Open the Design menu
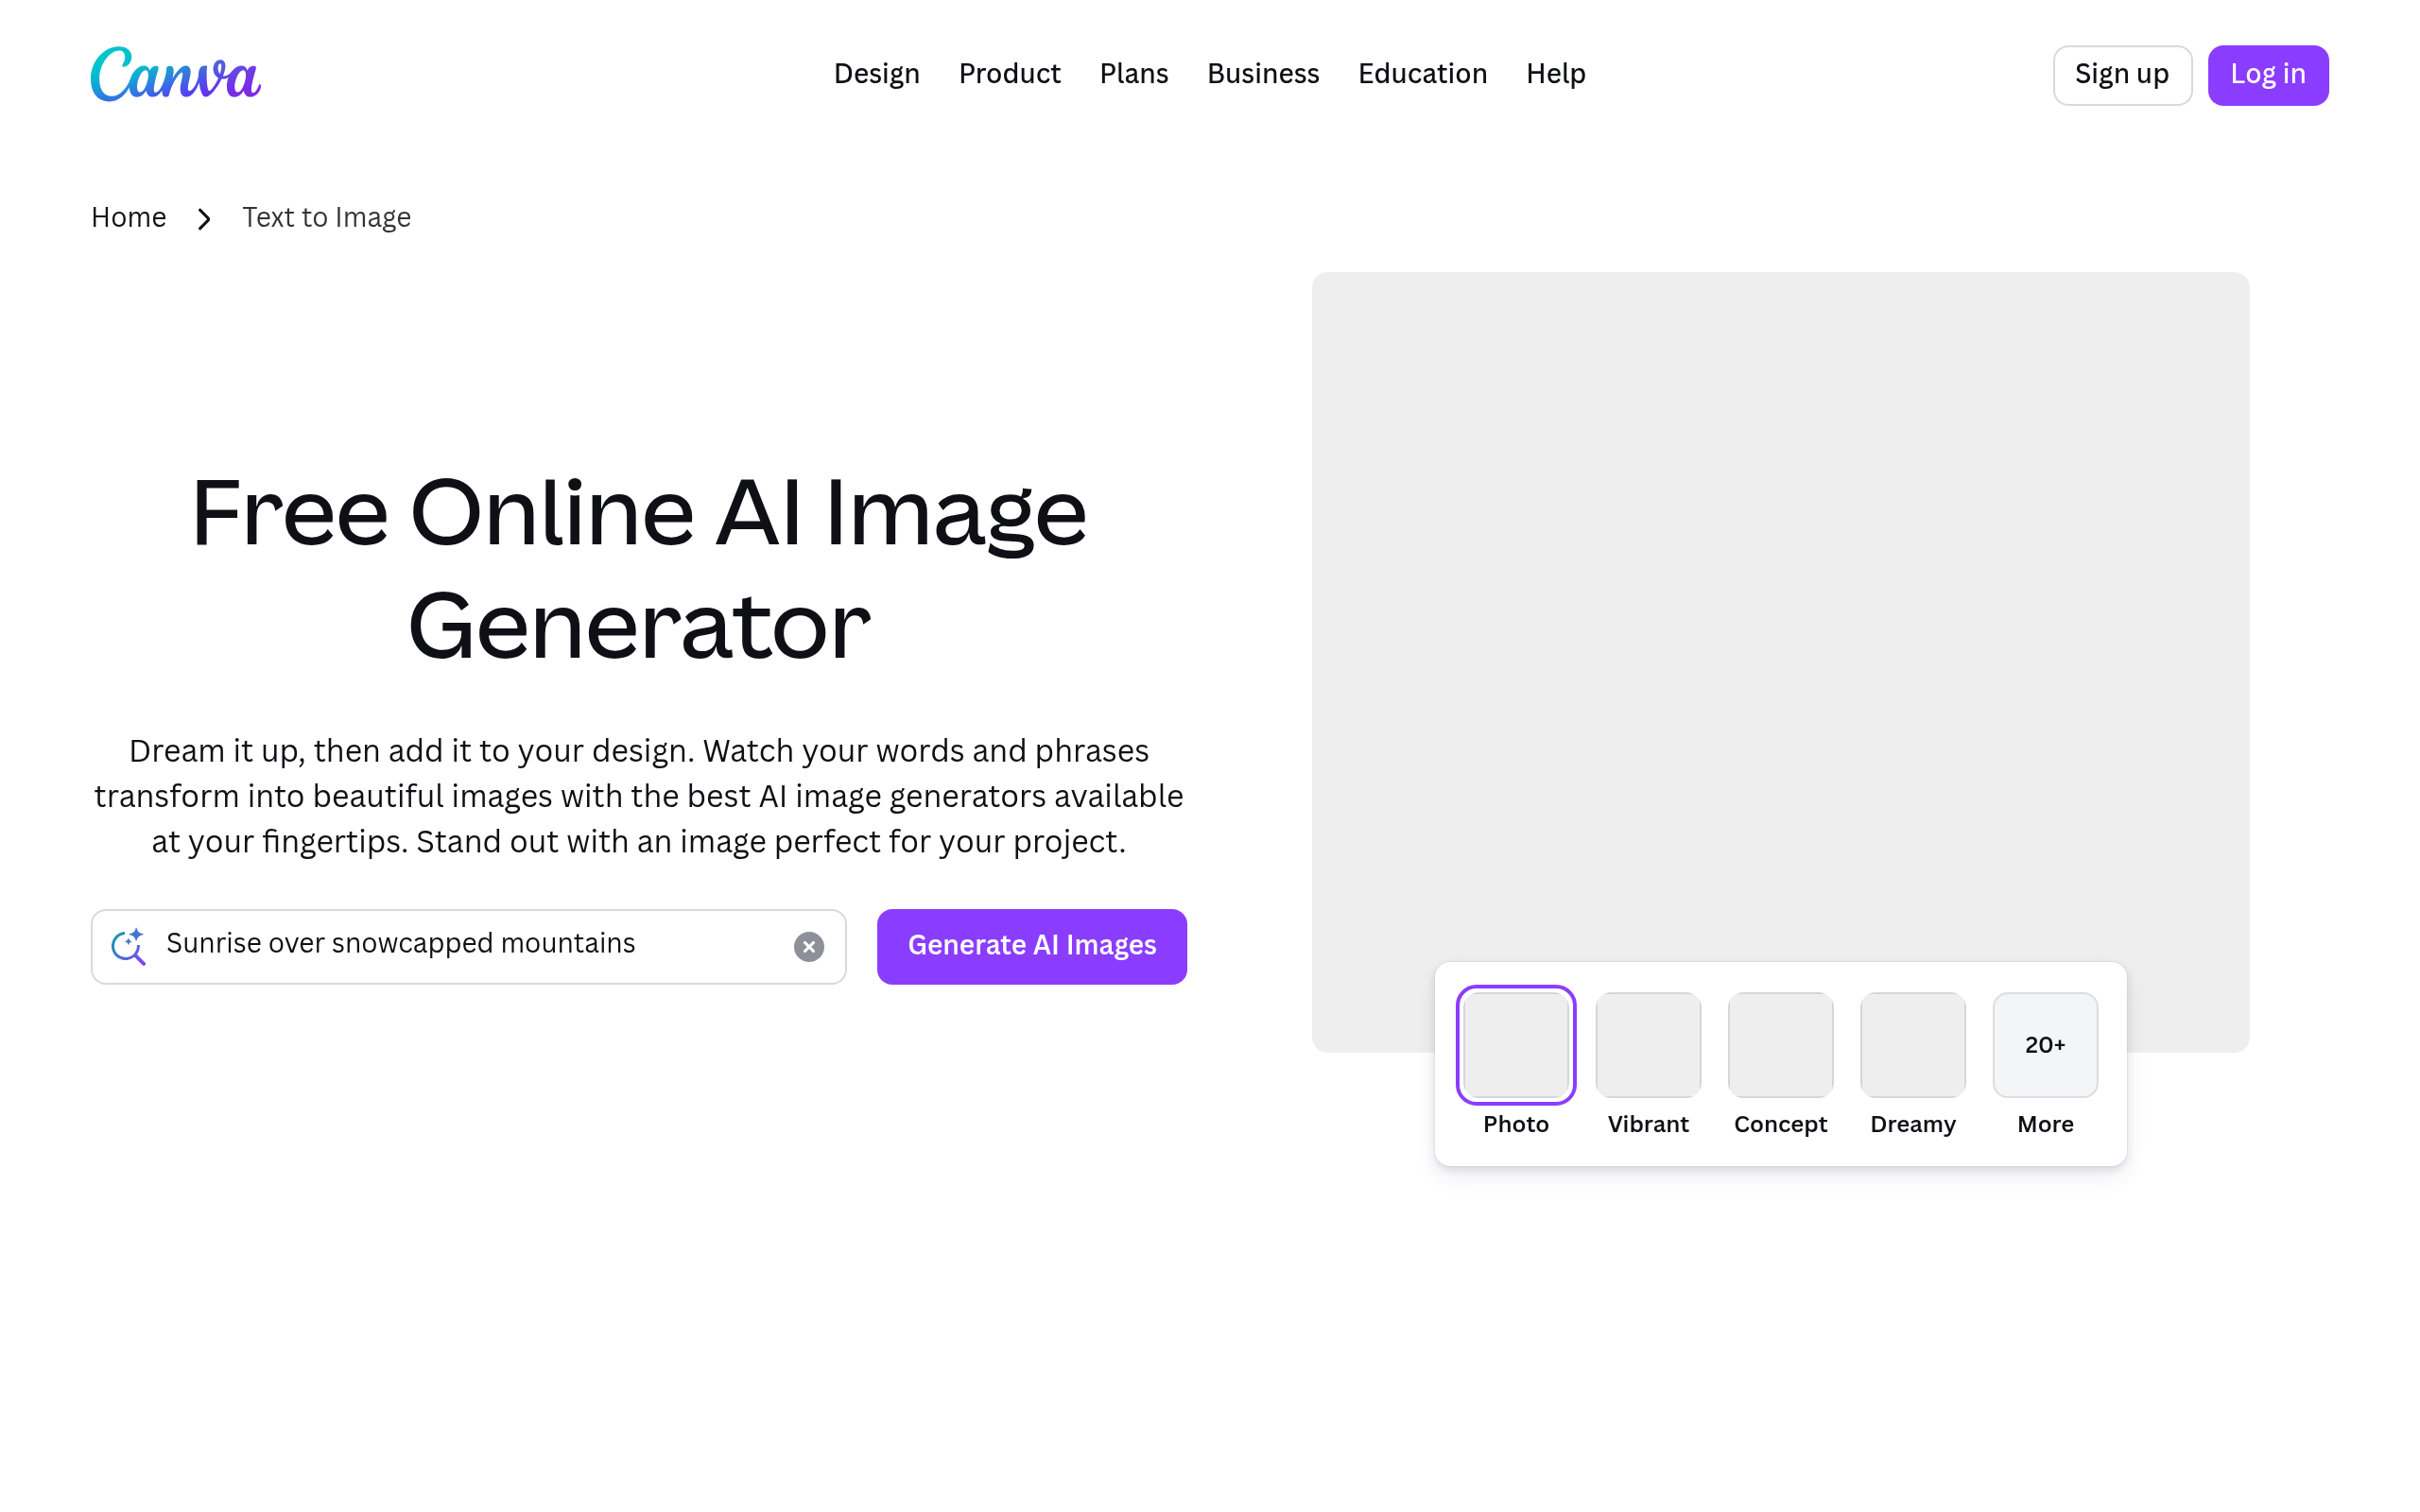The height and width of the screenshot is (1512, 2420). [x=876, y=73]
